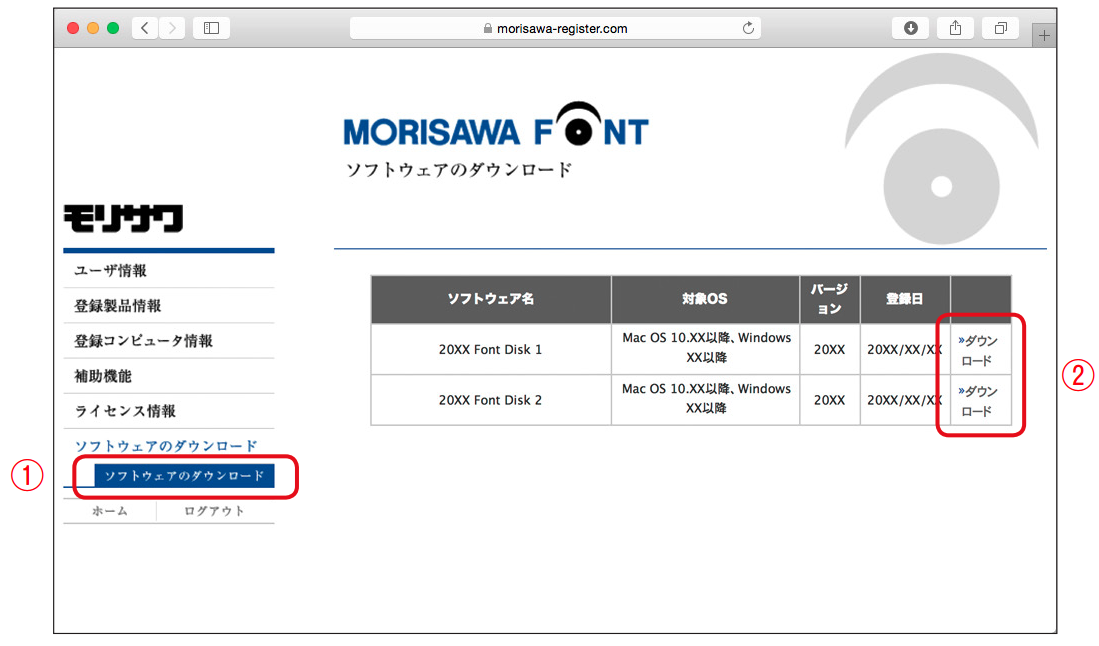Open the 補助機能 menu item

tap(103, 376)
